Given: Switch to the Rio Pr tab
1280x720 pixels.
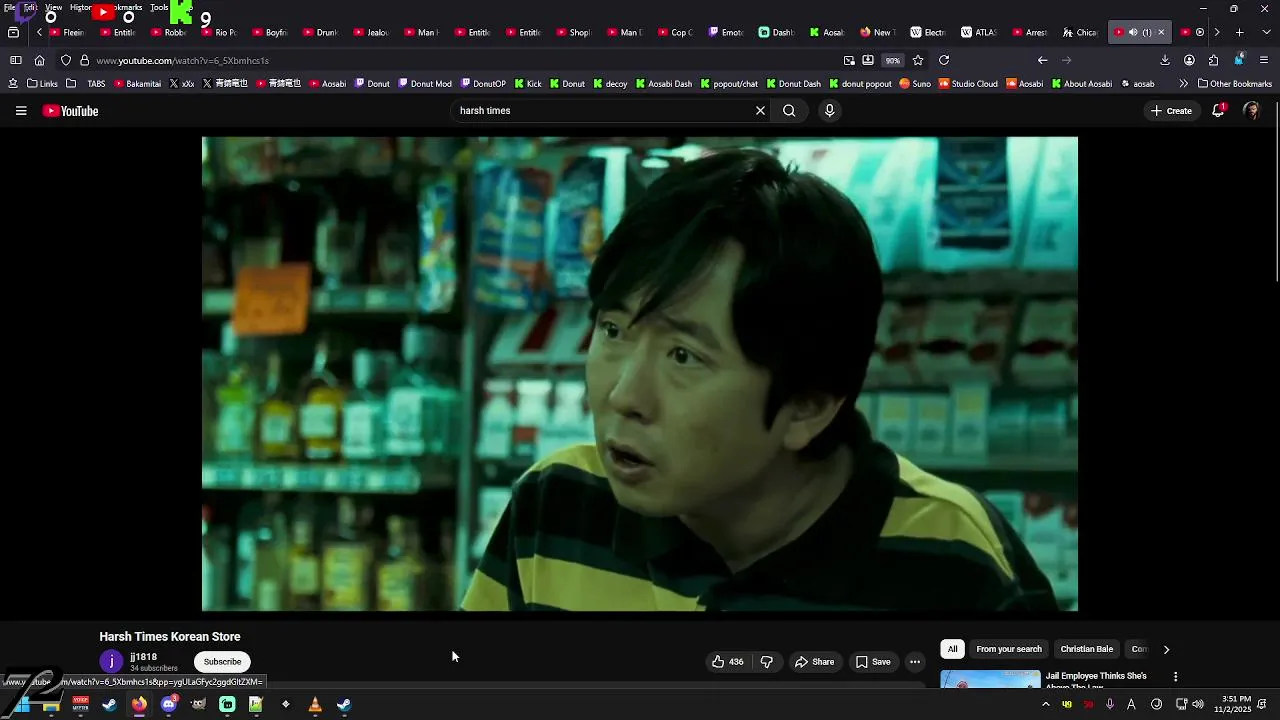Looking at the screenshot, I should [x=218, y=32].
